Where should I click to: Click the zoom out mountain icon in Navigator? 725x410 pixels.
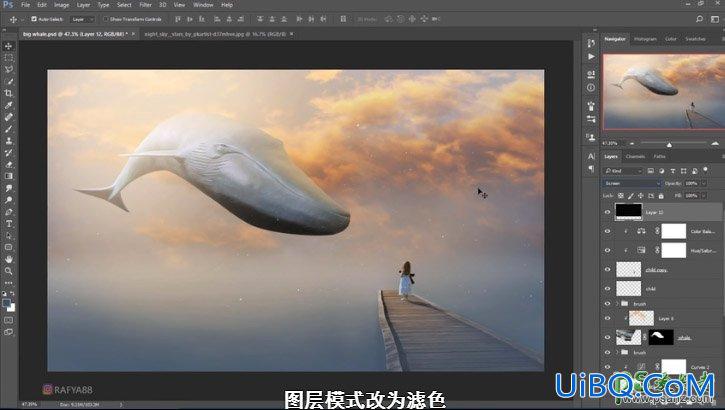click(632, 144)
